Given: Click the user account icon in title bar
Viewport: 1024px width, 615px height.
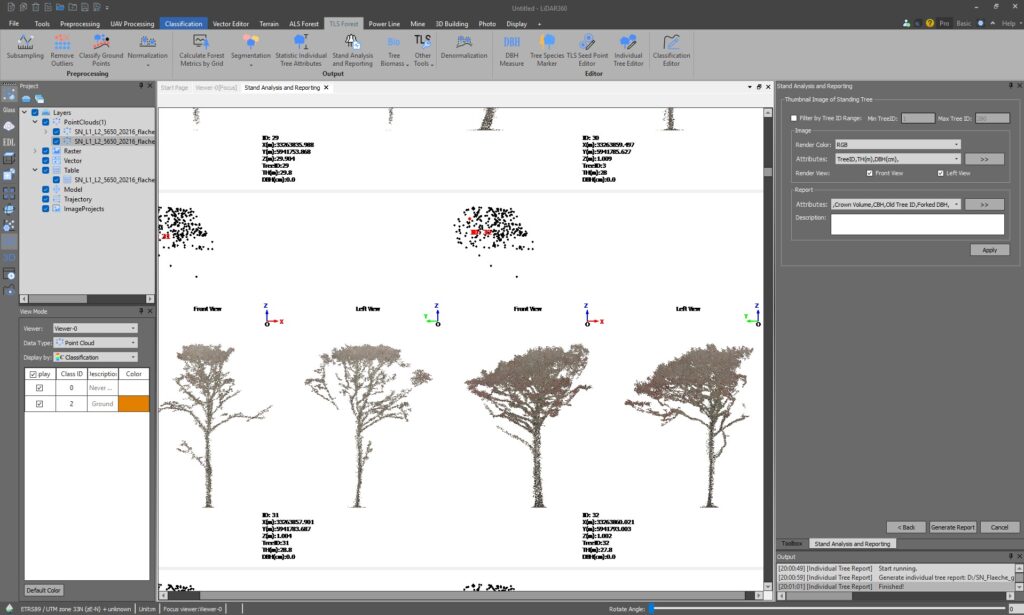Looking at the screenshot, I should 906,23.
